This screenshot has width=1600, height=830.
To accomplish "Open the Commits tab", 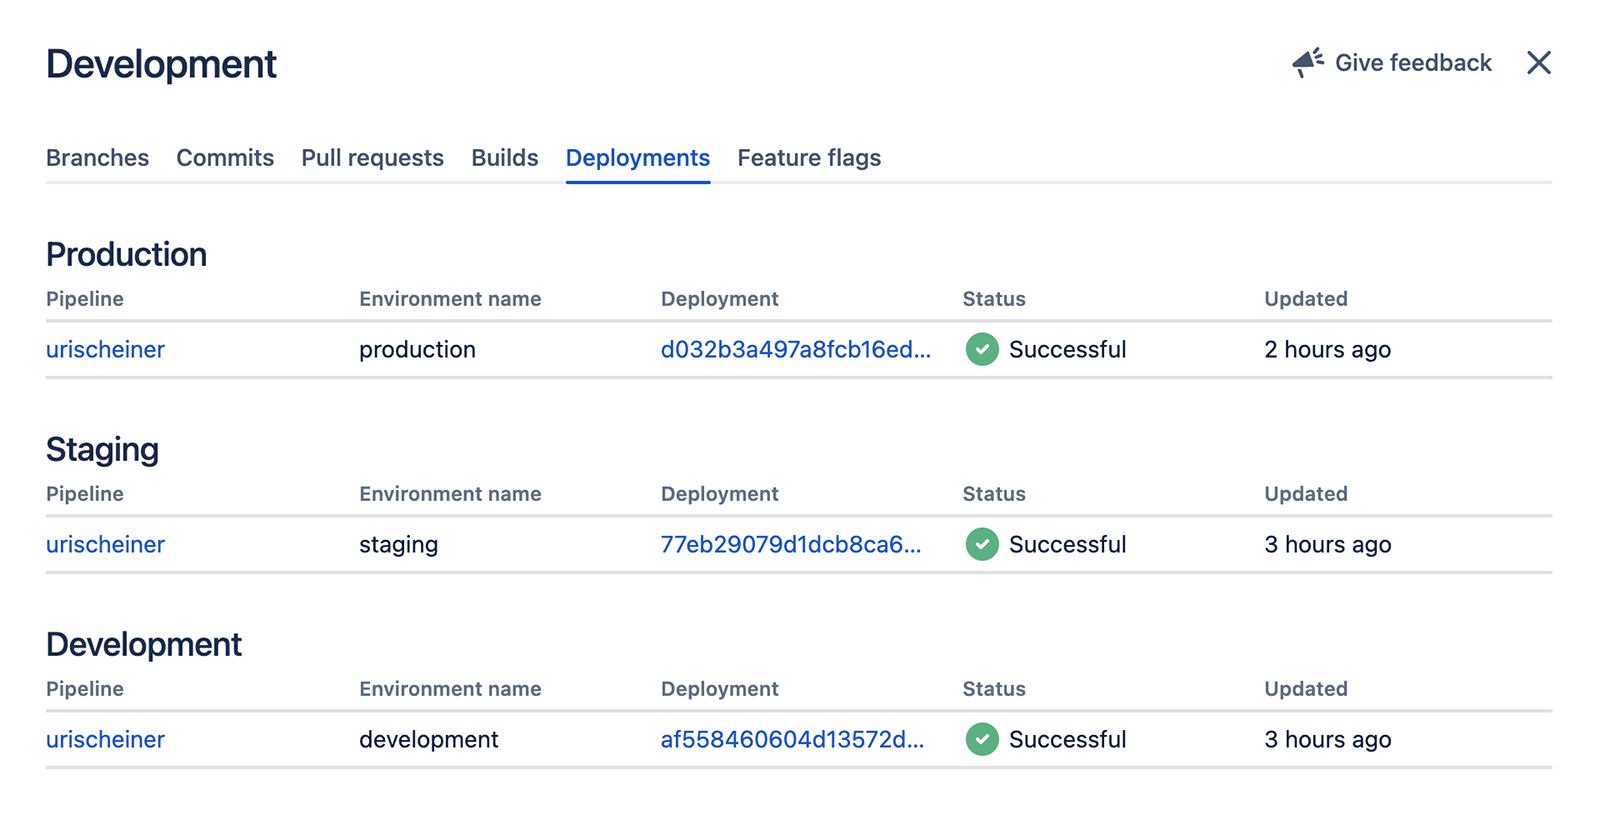I will (x=225, y=158).
